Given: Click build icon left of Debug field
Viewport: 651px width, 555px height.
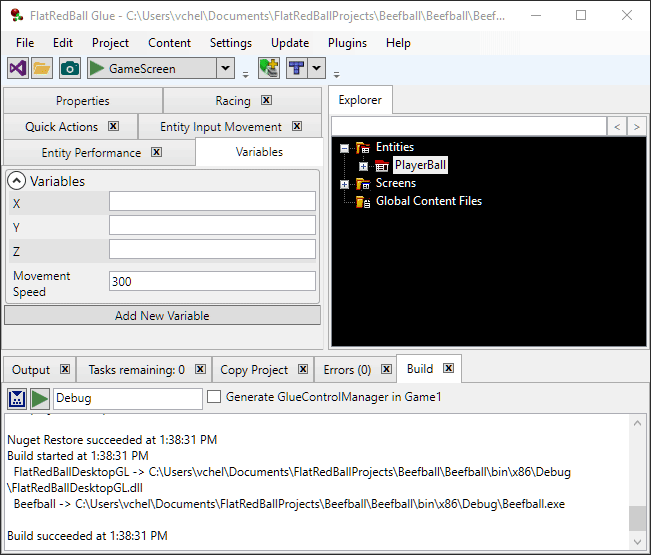Looking at the screenshot, I should click(17, 398).
